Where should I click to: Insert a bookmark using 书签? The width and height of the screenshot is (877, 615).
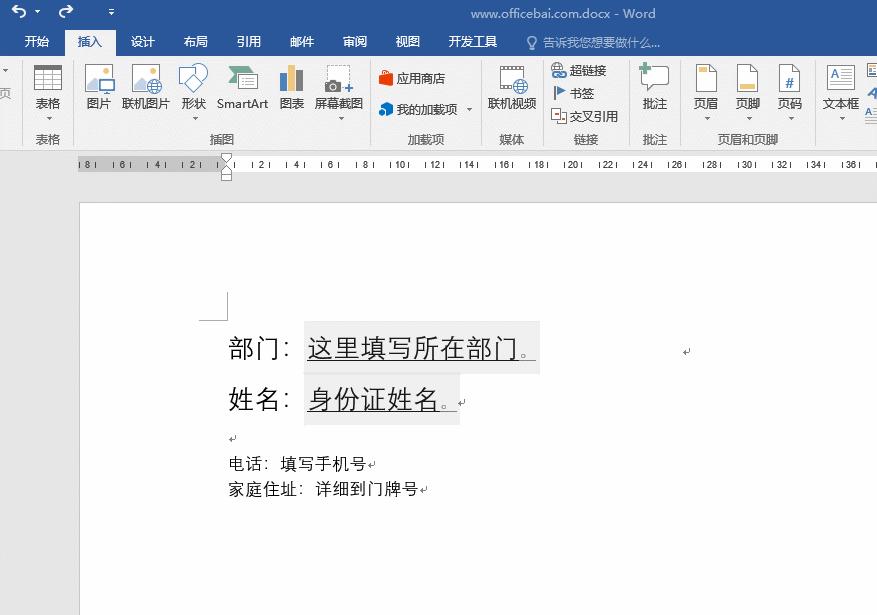[570, 93]
